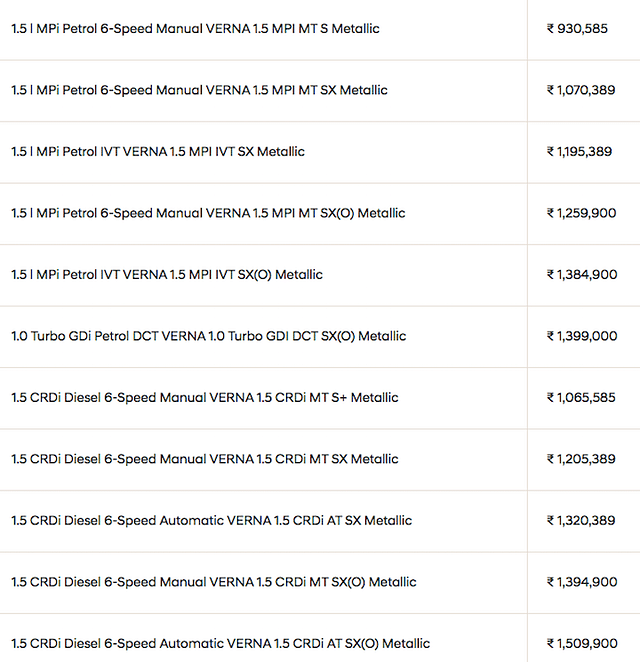Click the ₹ 1,205,389 price cell

tap(581, 459)
